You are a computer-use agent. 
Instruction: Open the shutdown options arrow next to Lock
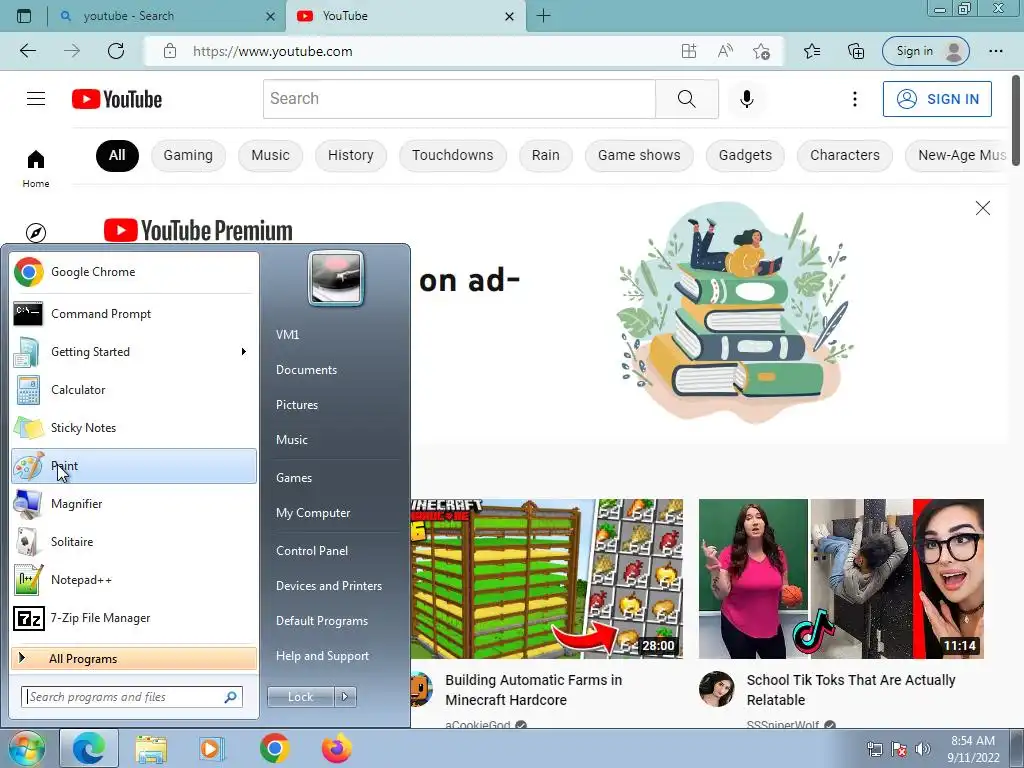coord(345,697)
